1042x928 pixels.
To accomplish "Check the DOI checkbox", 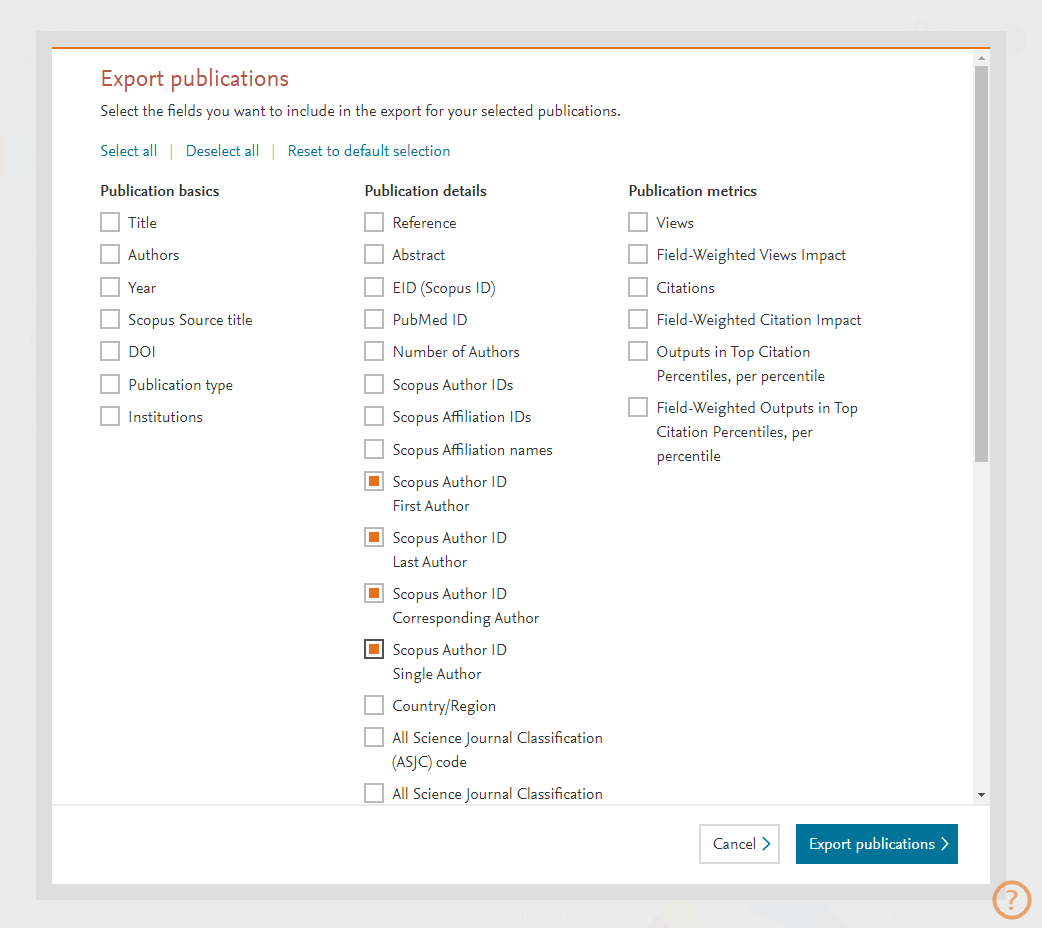I will pos(110,351).
